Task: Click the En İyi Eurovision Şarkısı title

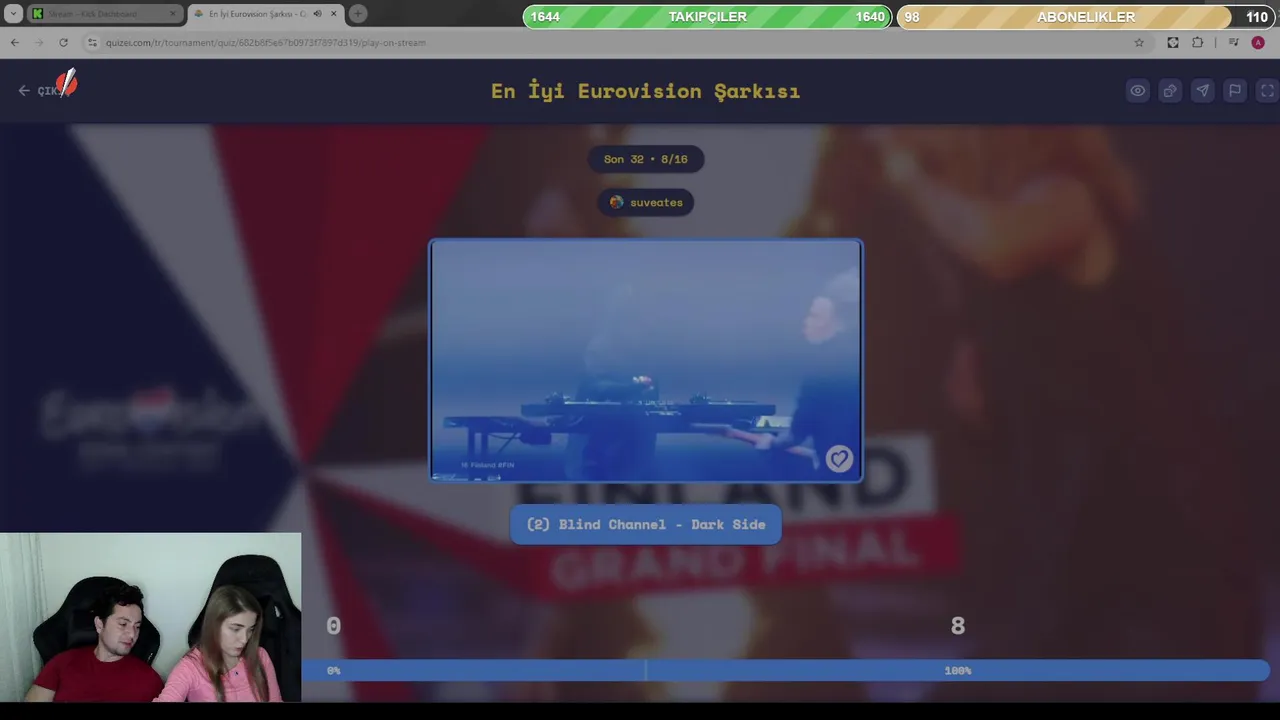Action: pyautogui.click(x=646, y=91)
